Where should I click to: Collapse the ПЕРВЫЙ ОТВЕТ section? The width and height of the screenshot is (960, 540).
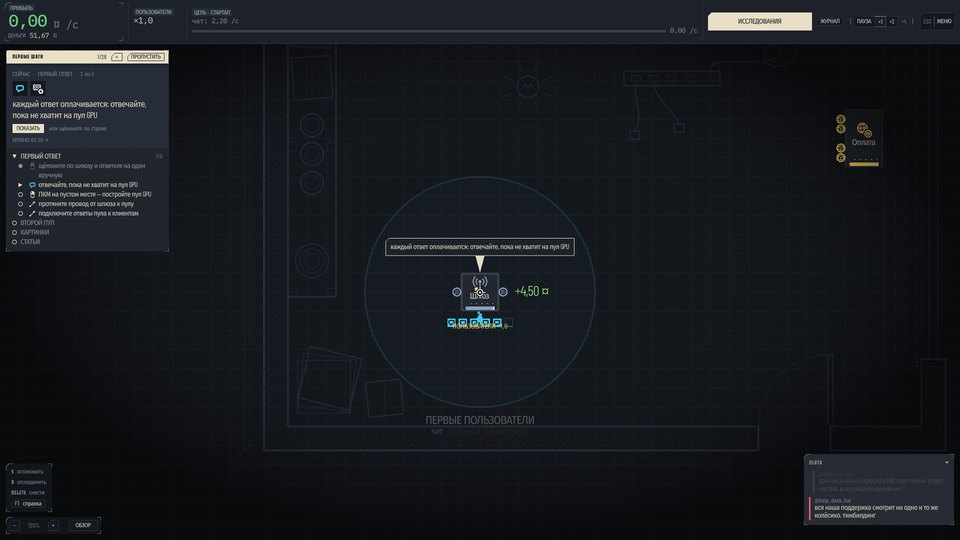point(15,156)
